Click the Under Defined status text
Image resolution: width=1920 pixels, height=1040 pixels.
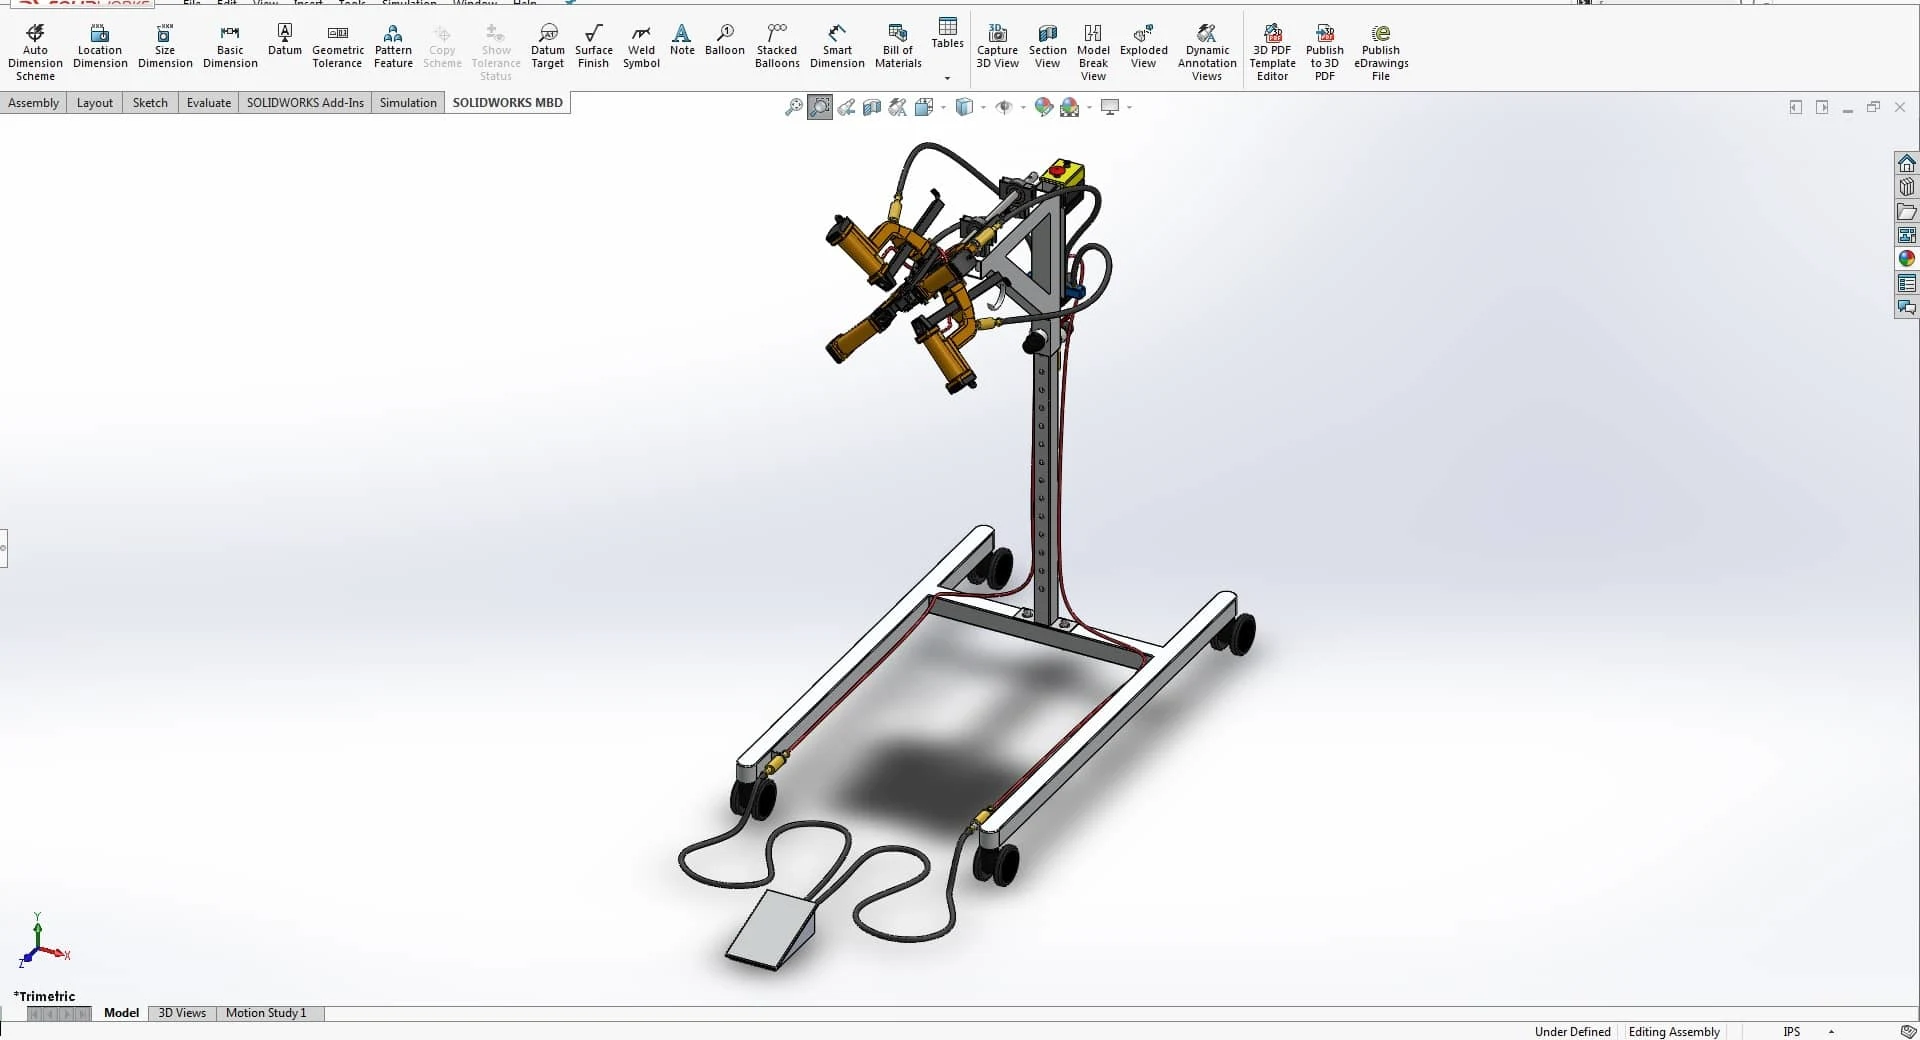click(1572, 1031)
